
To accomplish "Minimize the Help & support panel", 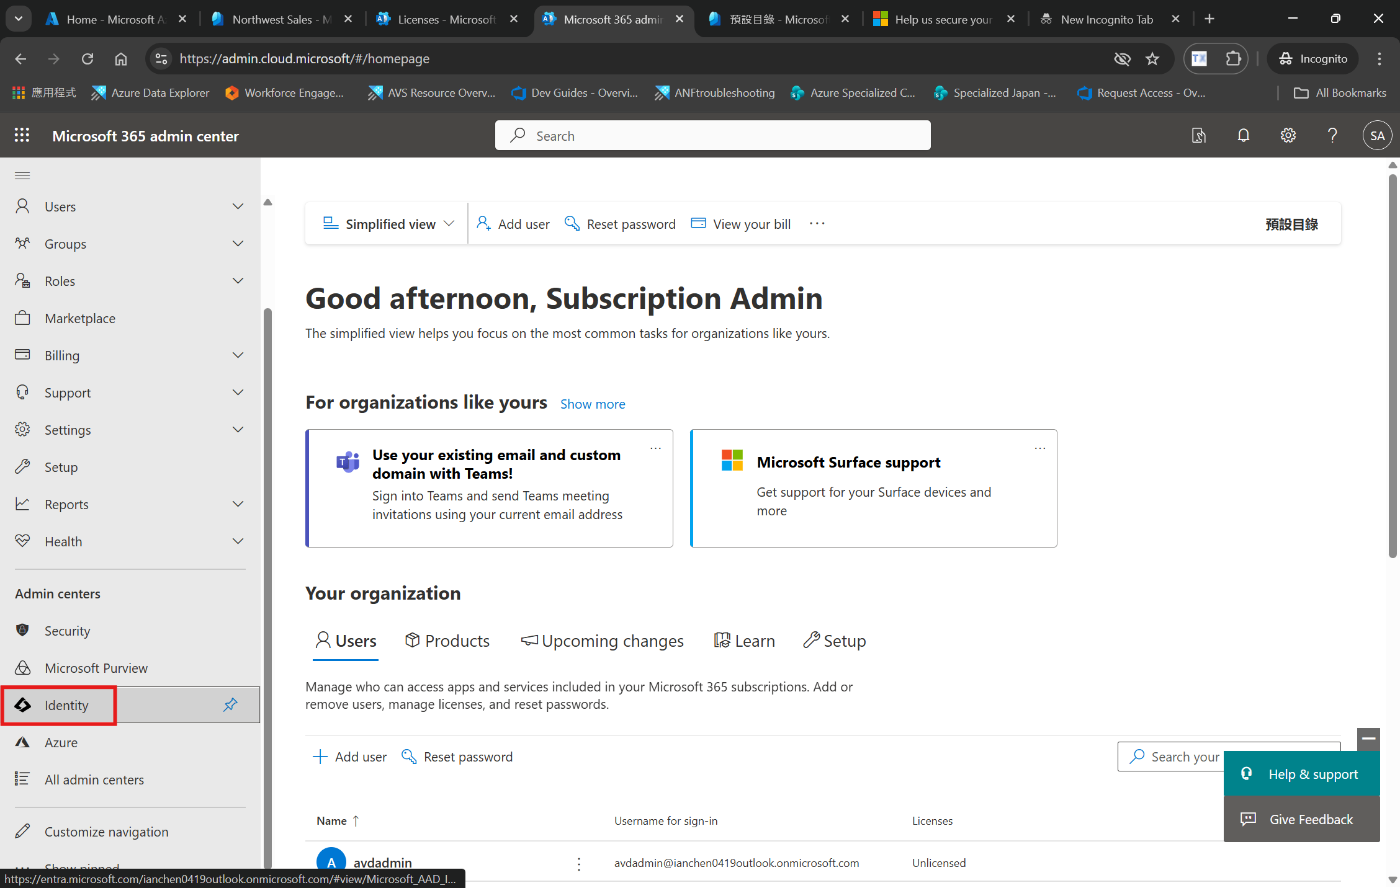I will click(1369, 738).
